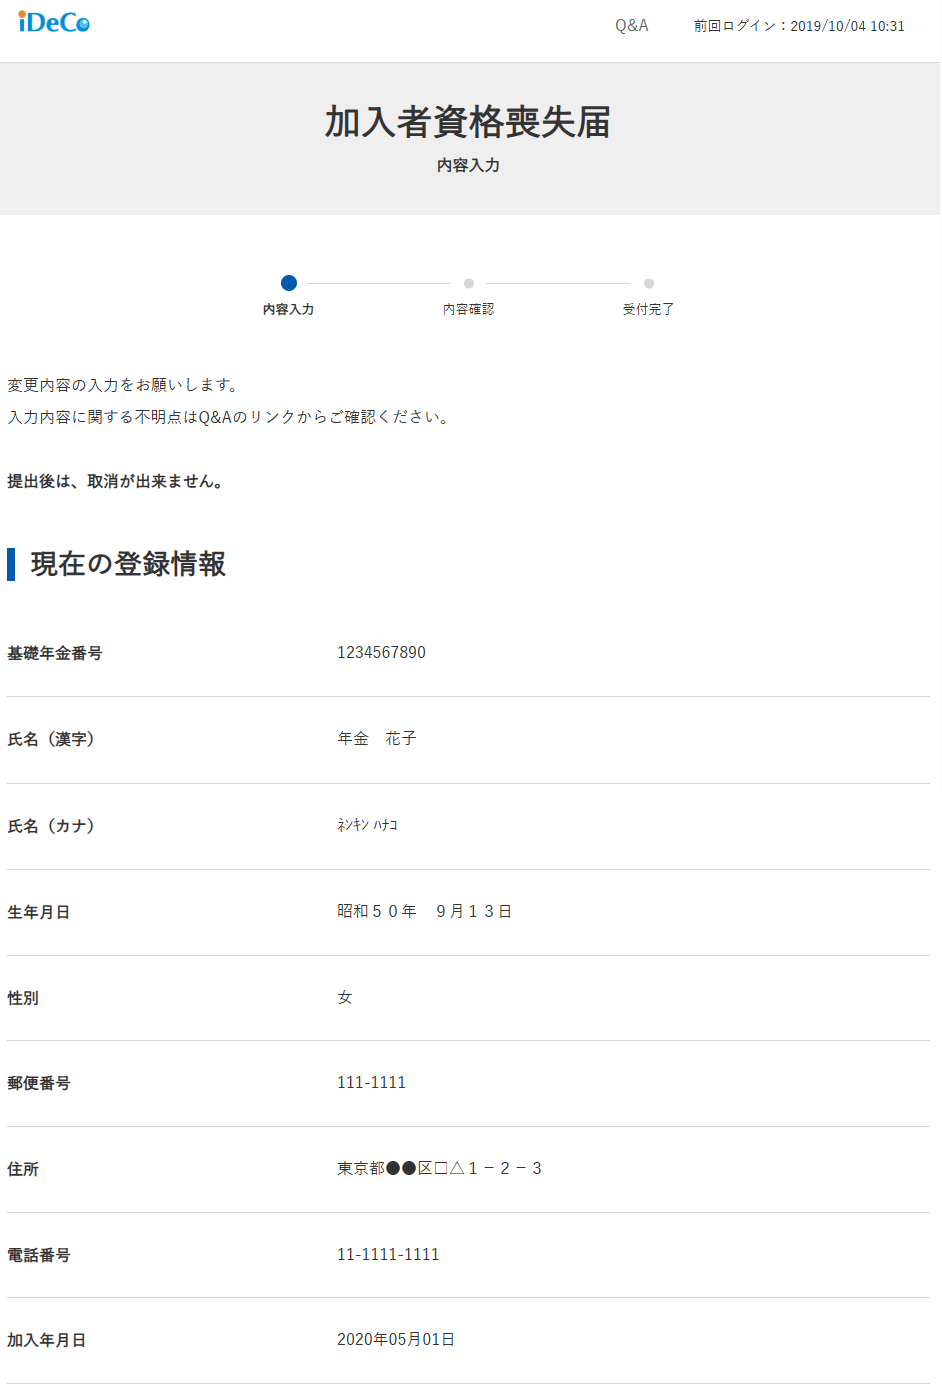The image size is (942, 1398).
Task: Open the Q&A link in header
Action: point(631,26)
